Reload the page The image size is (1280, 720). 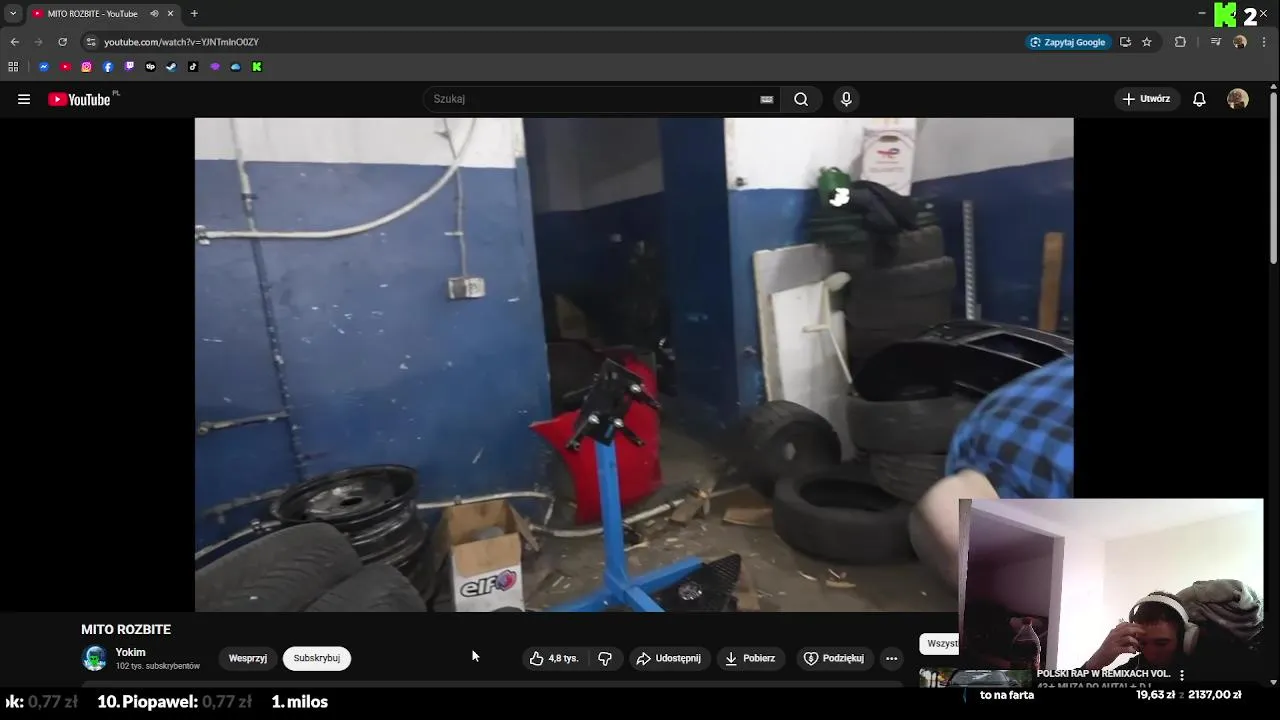tap(62, 42)
